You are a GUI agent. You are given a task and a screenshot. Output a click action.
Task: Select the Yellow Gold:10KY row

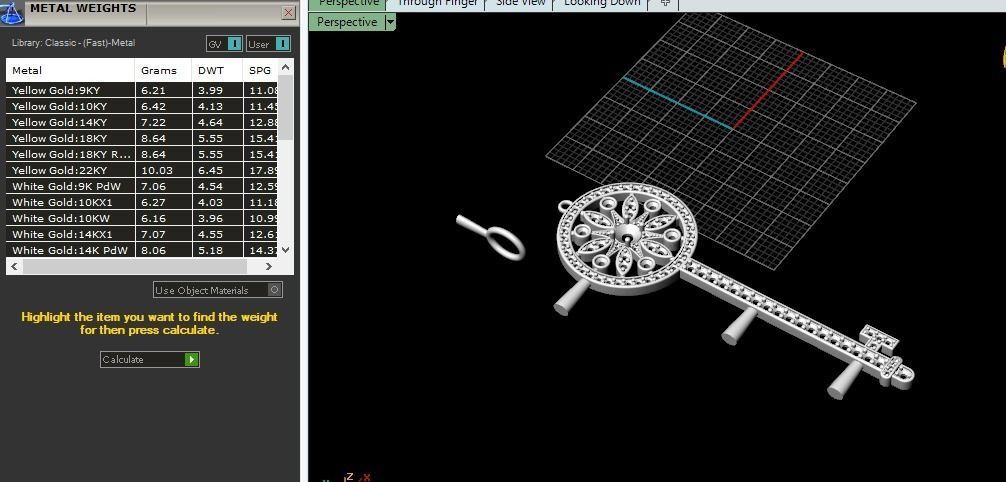pyautogui.click(x=142, y=107)
